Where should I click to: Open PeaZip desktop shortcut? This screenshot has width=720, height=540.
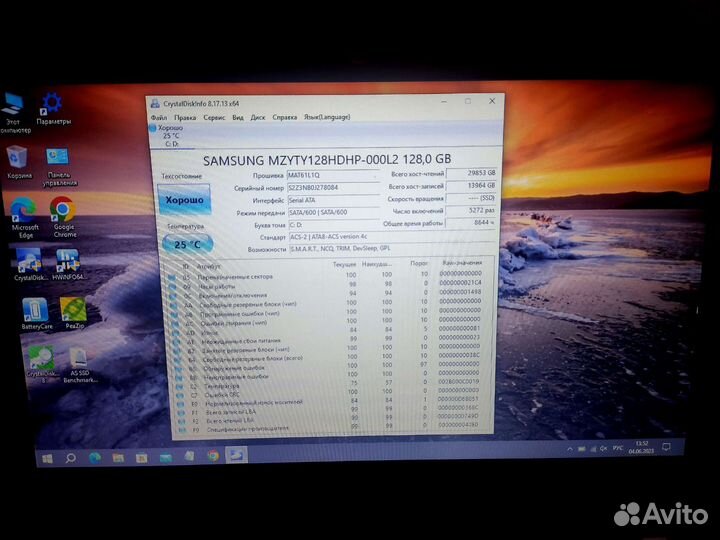(74, 313)
